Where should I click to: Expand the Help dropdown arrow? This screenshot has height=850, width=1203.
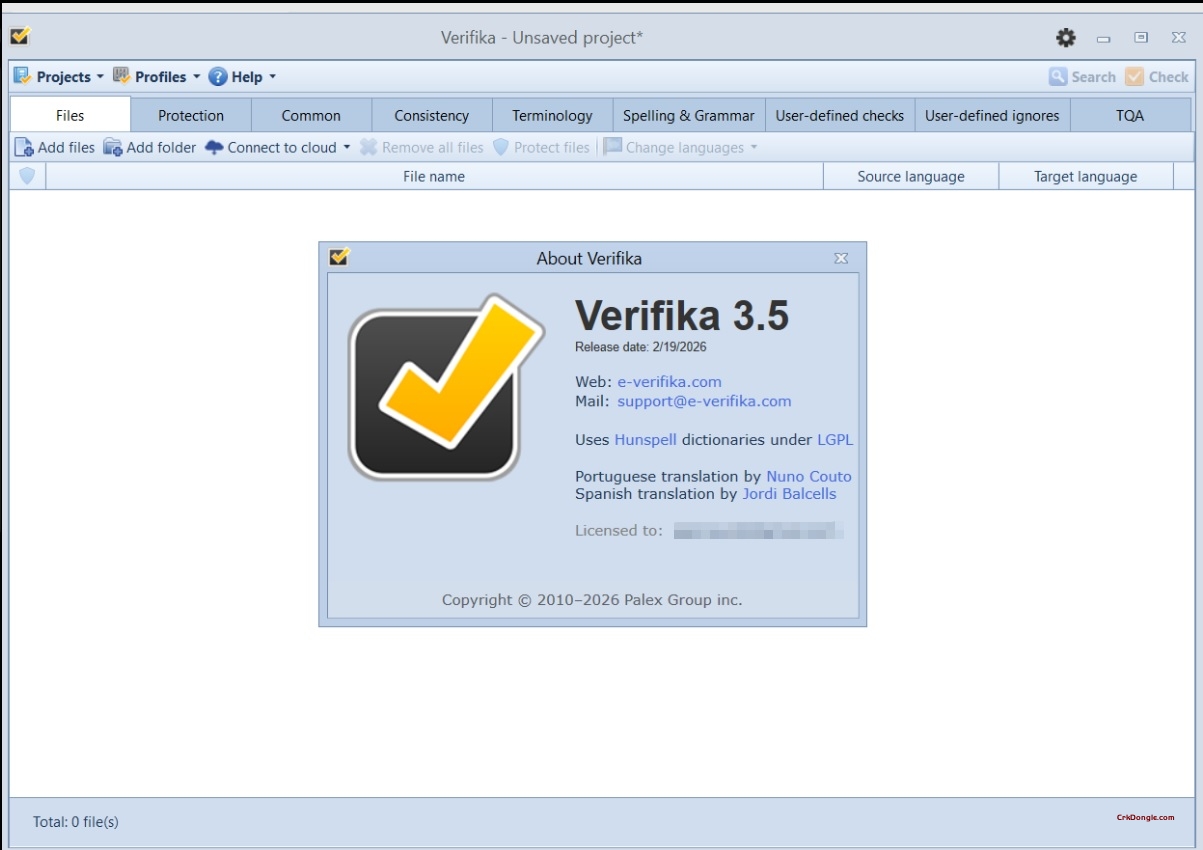(272, 77)
